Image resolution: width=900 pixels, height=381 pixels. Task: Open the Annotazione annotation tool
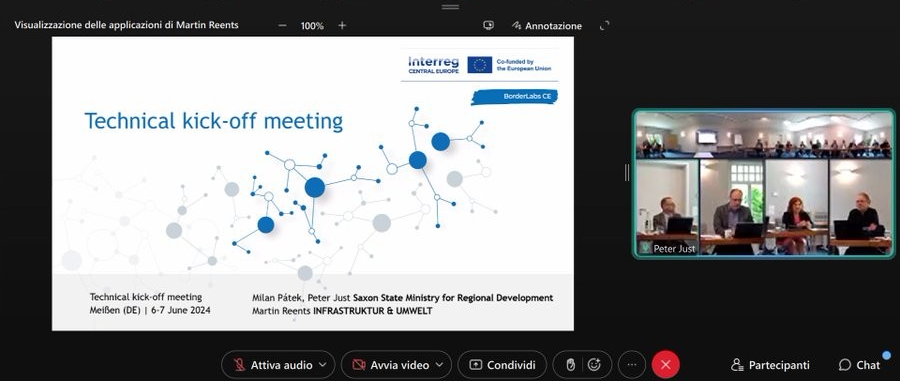pyautogui.click(x=547, y=26)
